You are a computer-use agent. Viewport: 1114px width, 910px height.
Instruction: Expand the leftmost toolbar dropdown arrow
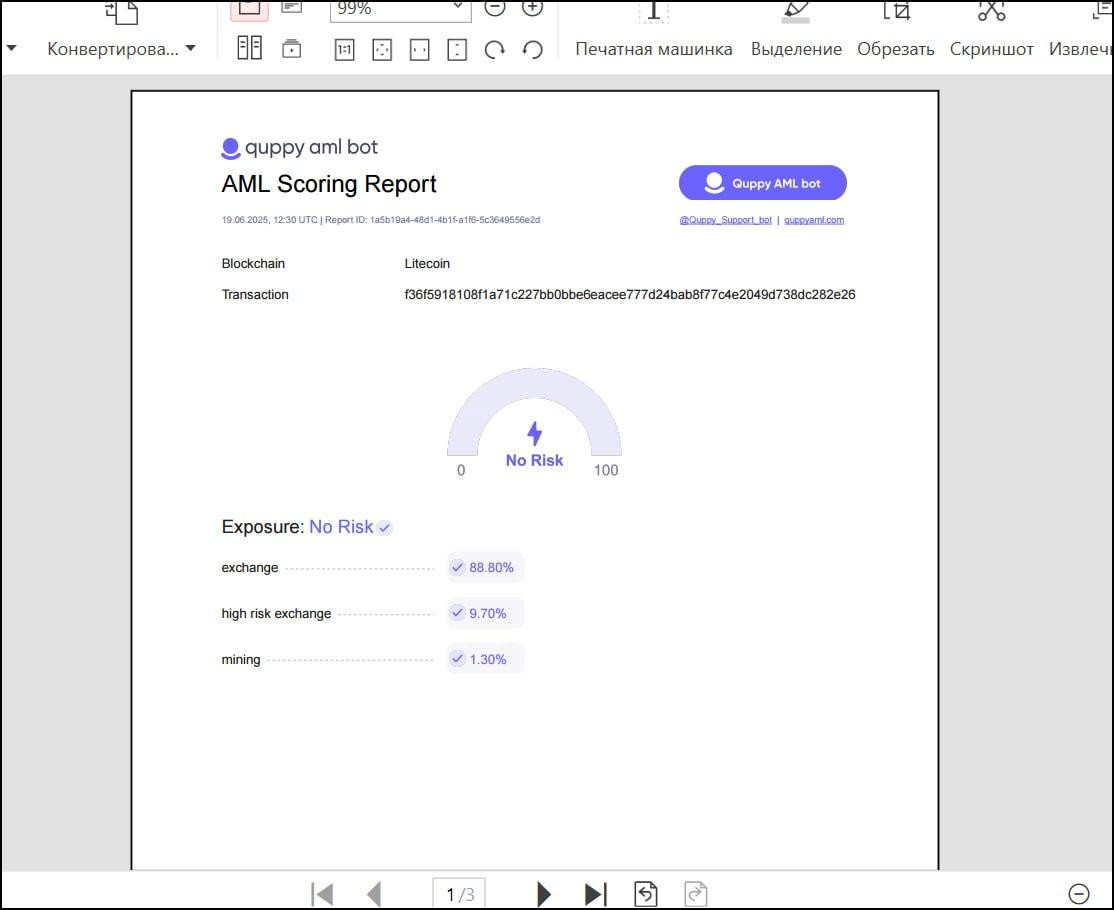[11, 49]
